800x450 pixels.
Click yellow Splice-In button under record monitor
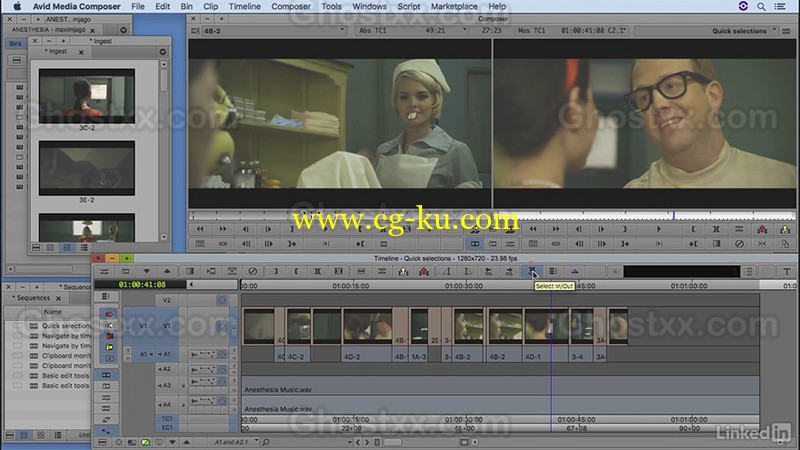click(785, 229)
